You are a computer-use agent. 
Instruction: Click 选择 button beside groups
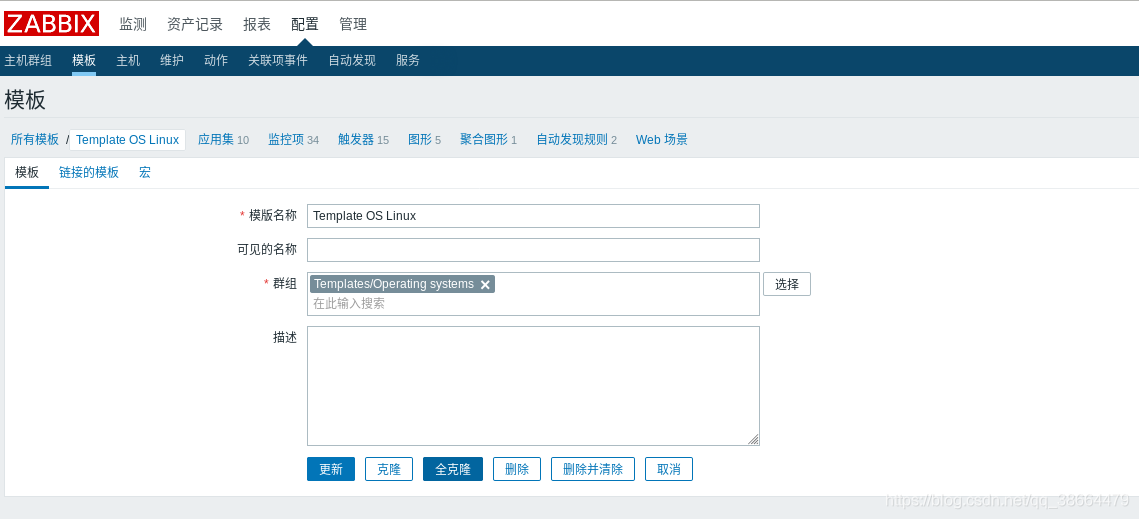coord(787,284)
